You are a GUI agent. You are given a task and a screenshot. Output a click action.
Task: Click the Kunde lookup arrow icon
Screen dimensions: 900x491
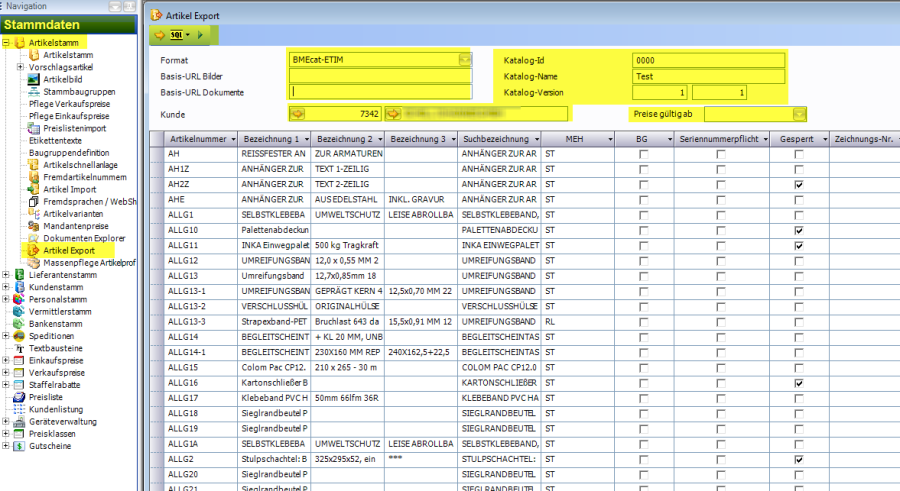click(298, 114)
